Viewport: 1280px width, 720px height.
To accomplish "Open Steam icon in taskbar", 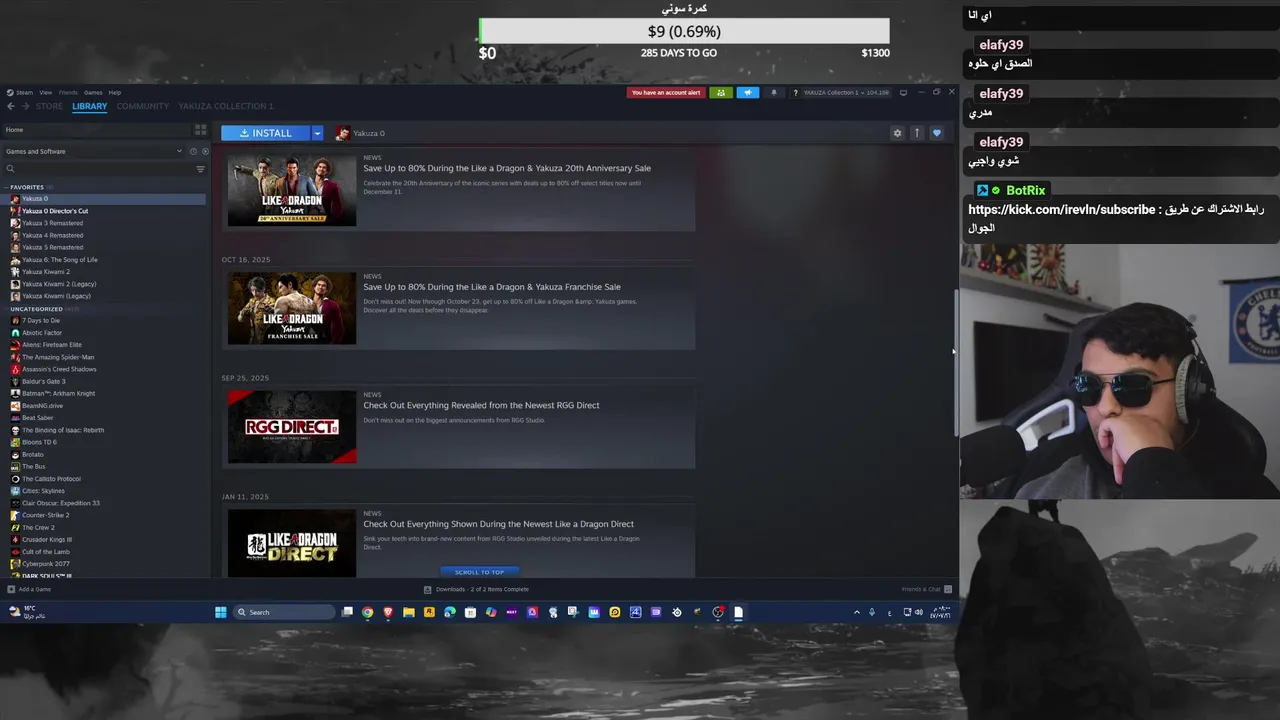I will 677,612.
